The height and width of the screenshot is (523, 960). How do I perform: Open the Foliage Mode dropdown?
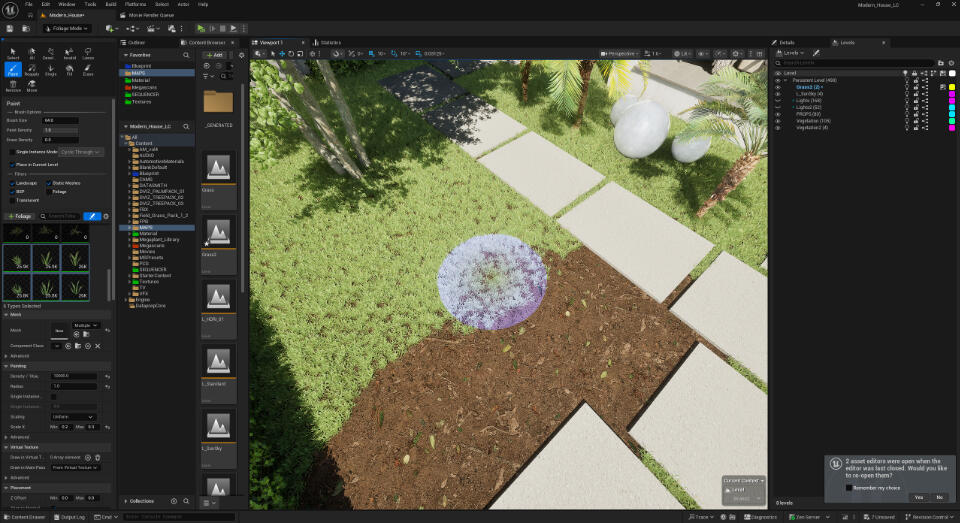pos(67,28)
